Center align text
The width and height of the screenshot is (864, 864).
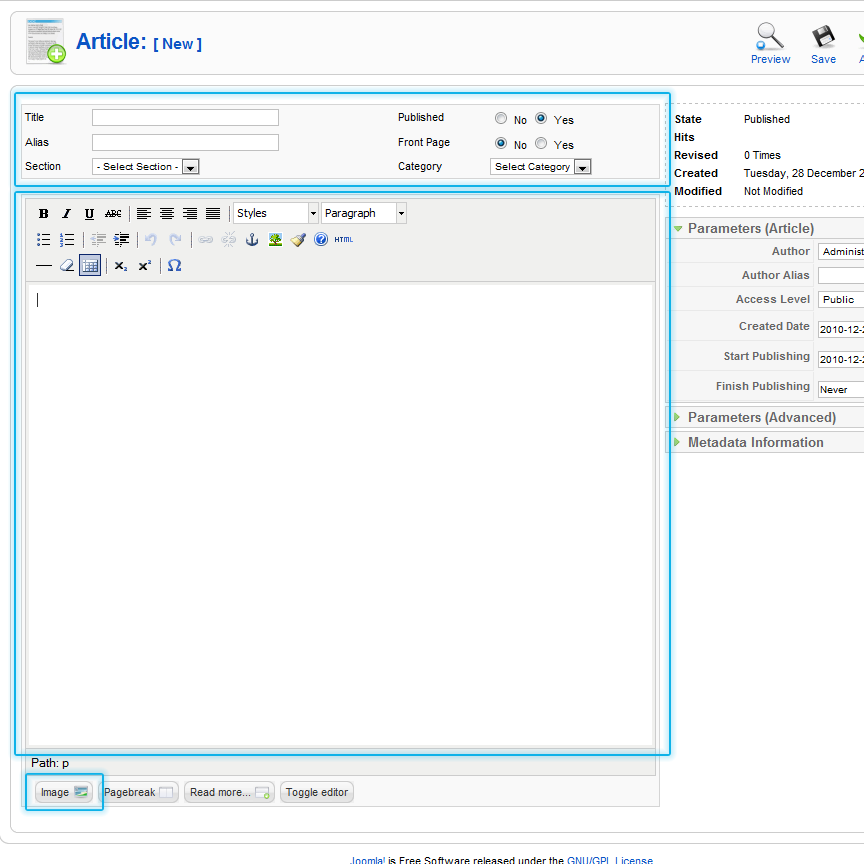[167, 213]
